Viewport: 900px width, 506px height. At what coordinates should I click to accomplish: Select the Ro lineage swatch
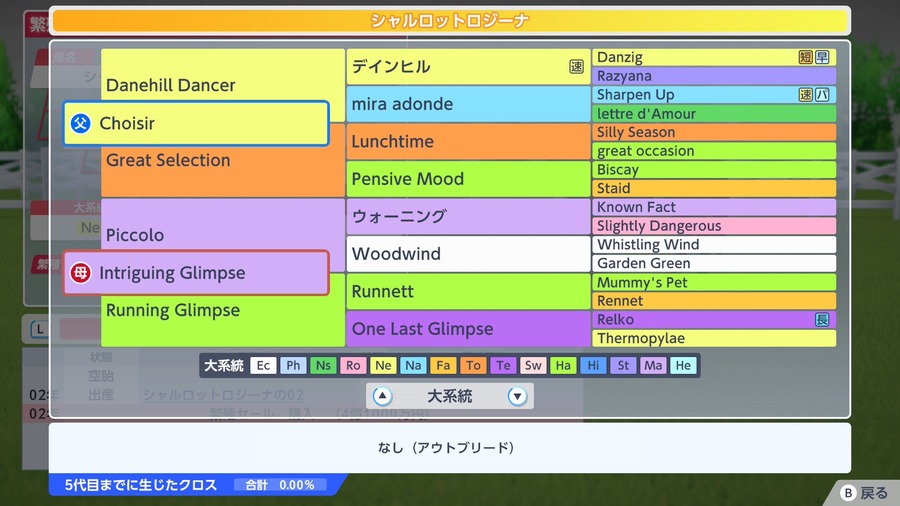[353, 365]
